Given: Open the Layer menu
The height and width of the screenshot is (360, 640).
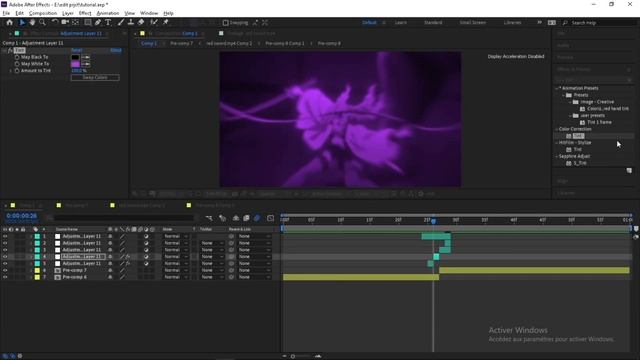Looking at the screenshot, I should (x=68, y=13).
